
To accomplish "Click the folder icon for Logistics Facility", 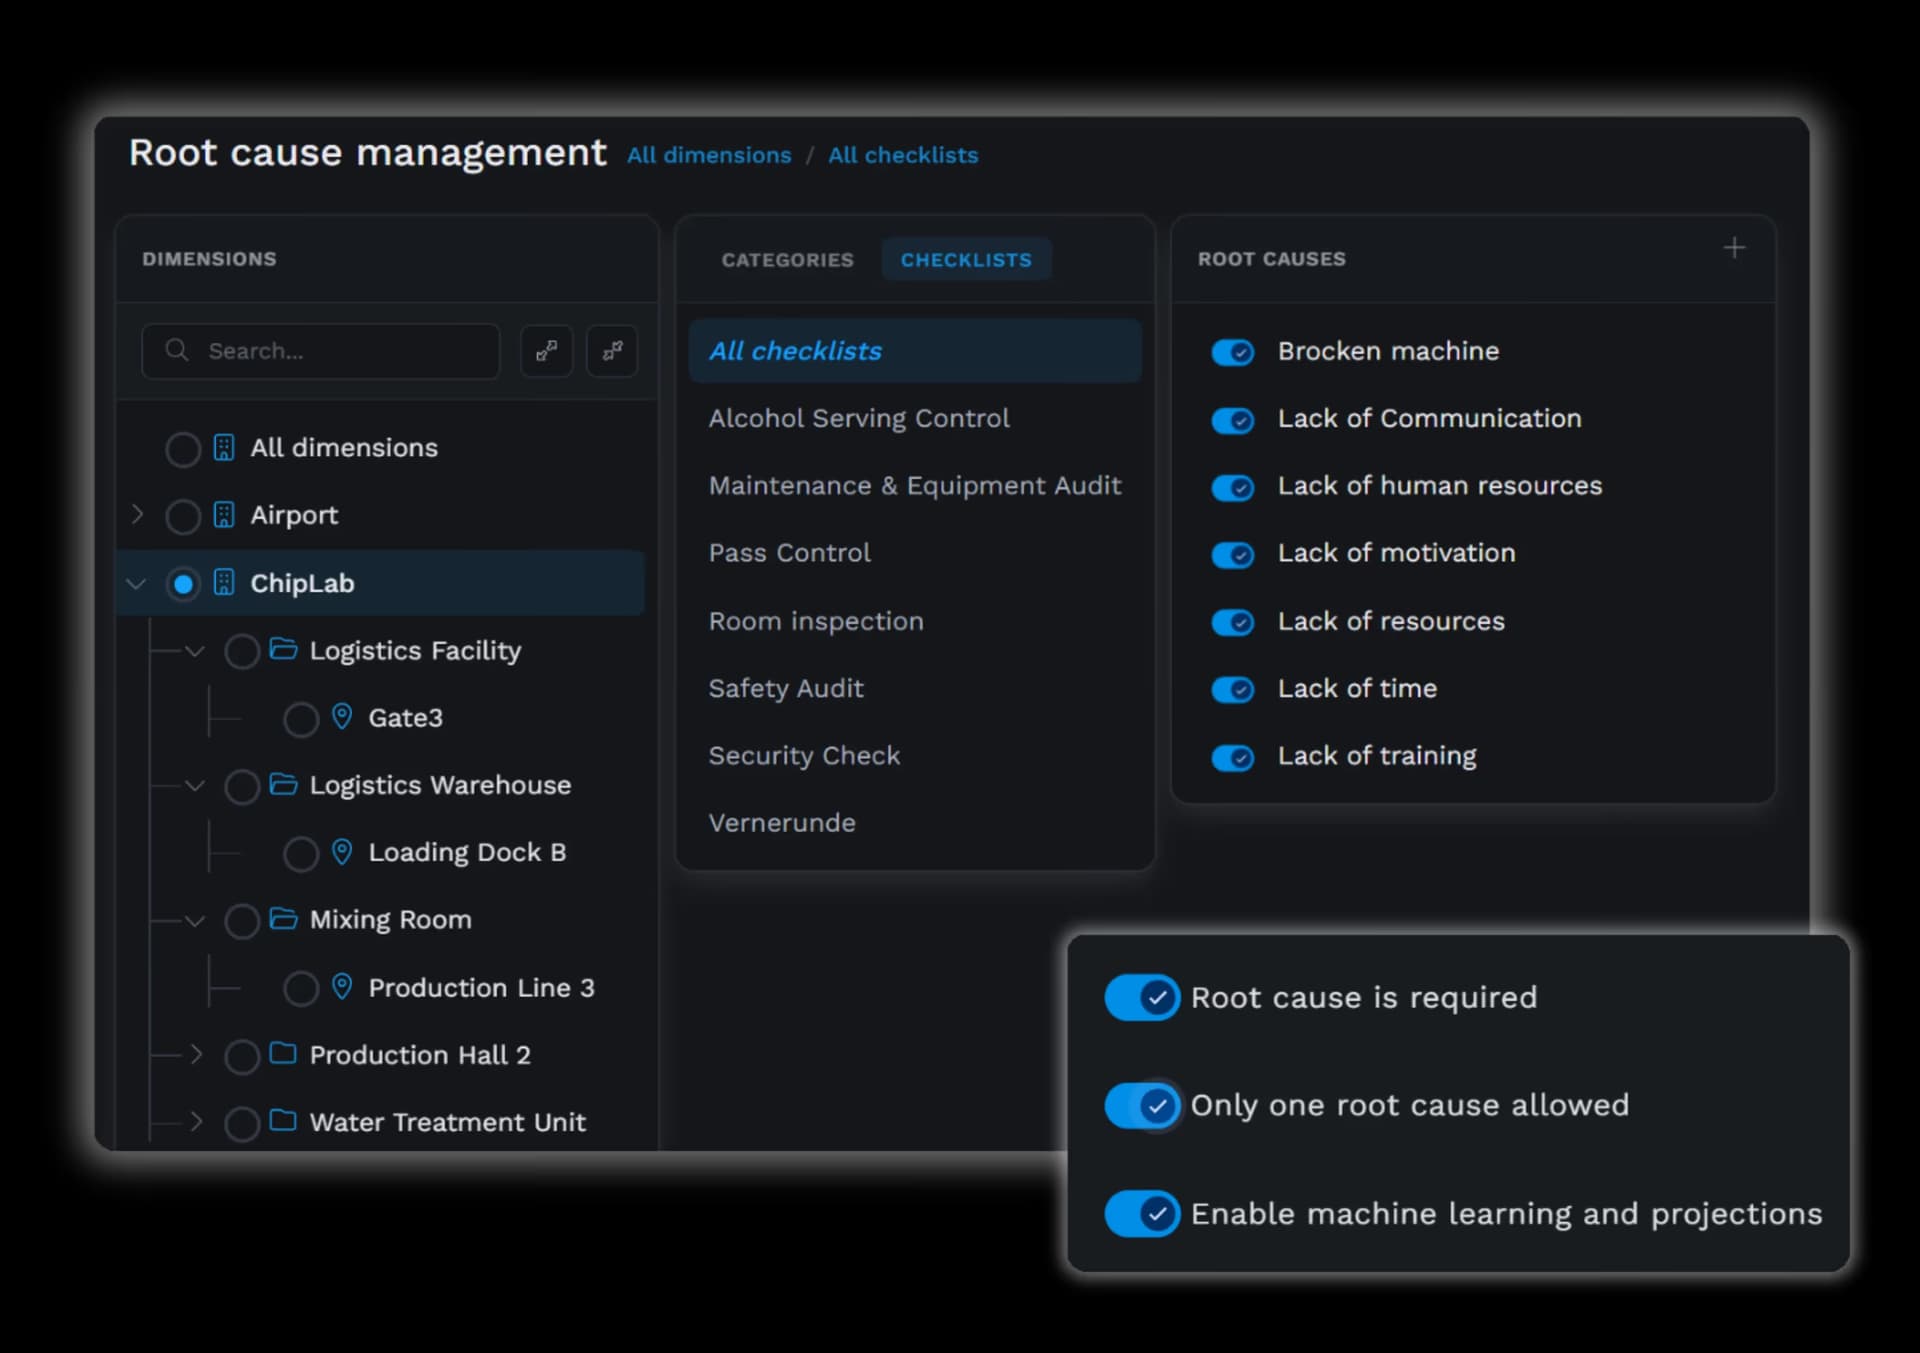I will tap(284, 649).
